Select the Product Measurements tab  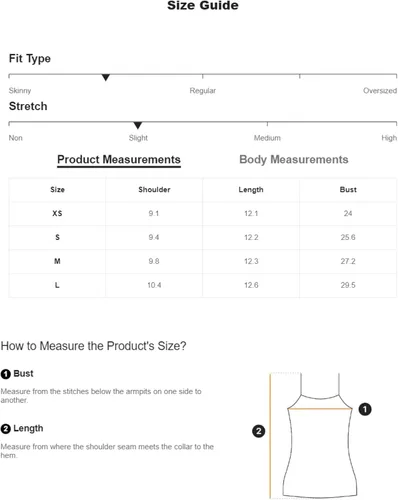[119, 160]
